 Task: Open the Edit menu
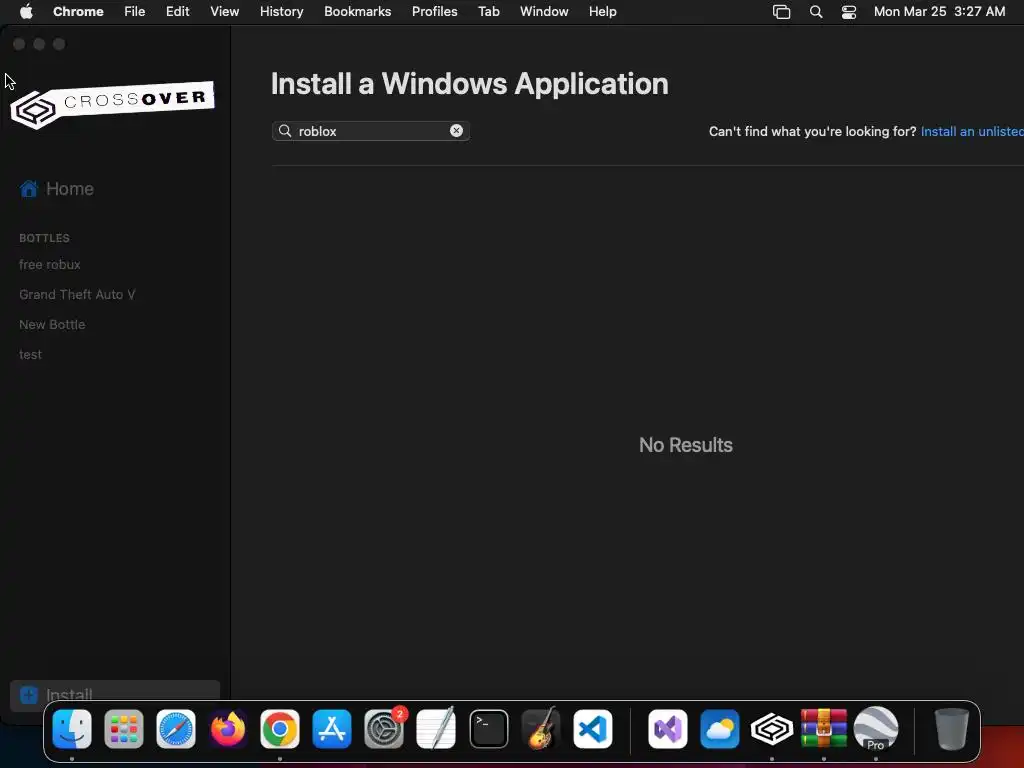(x=178, y=11)
